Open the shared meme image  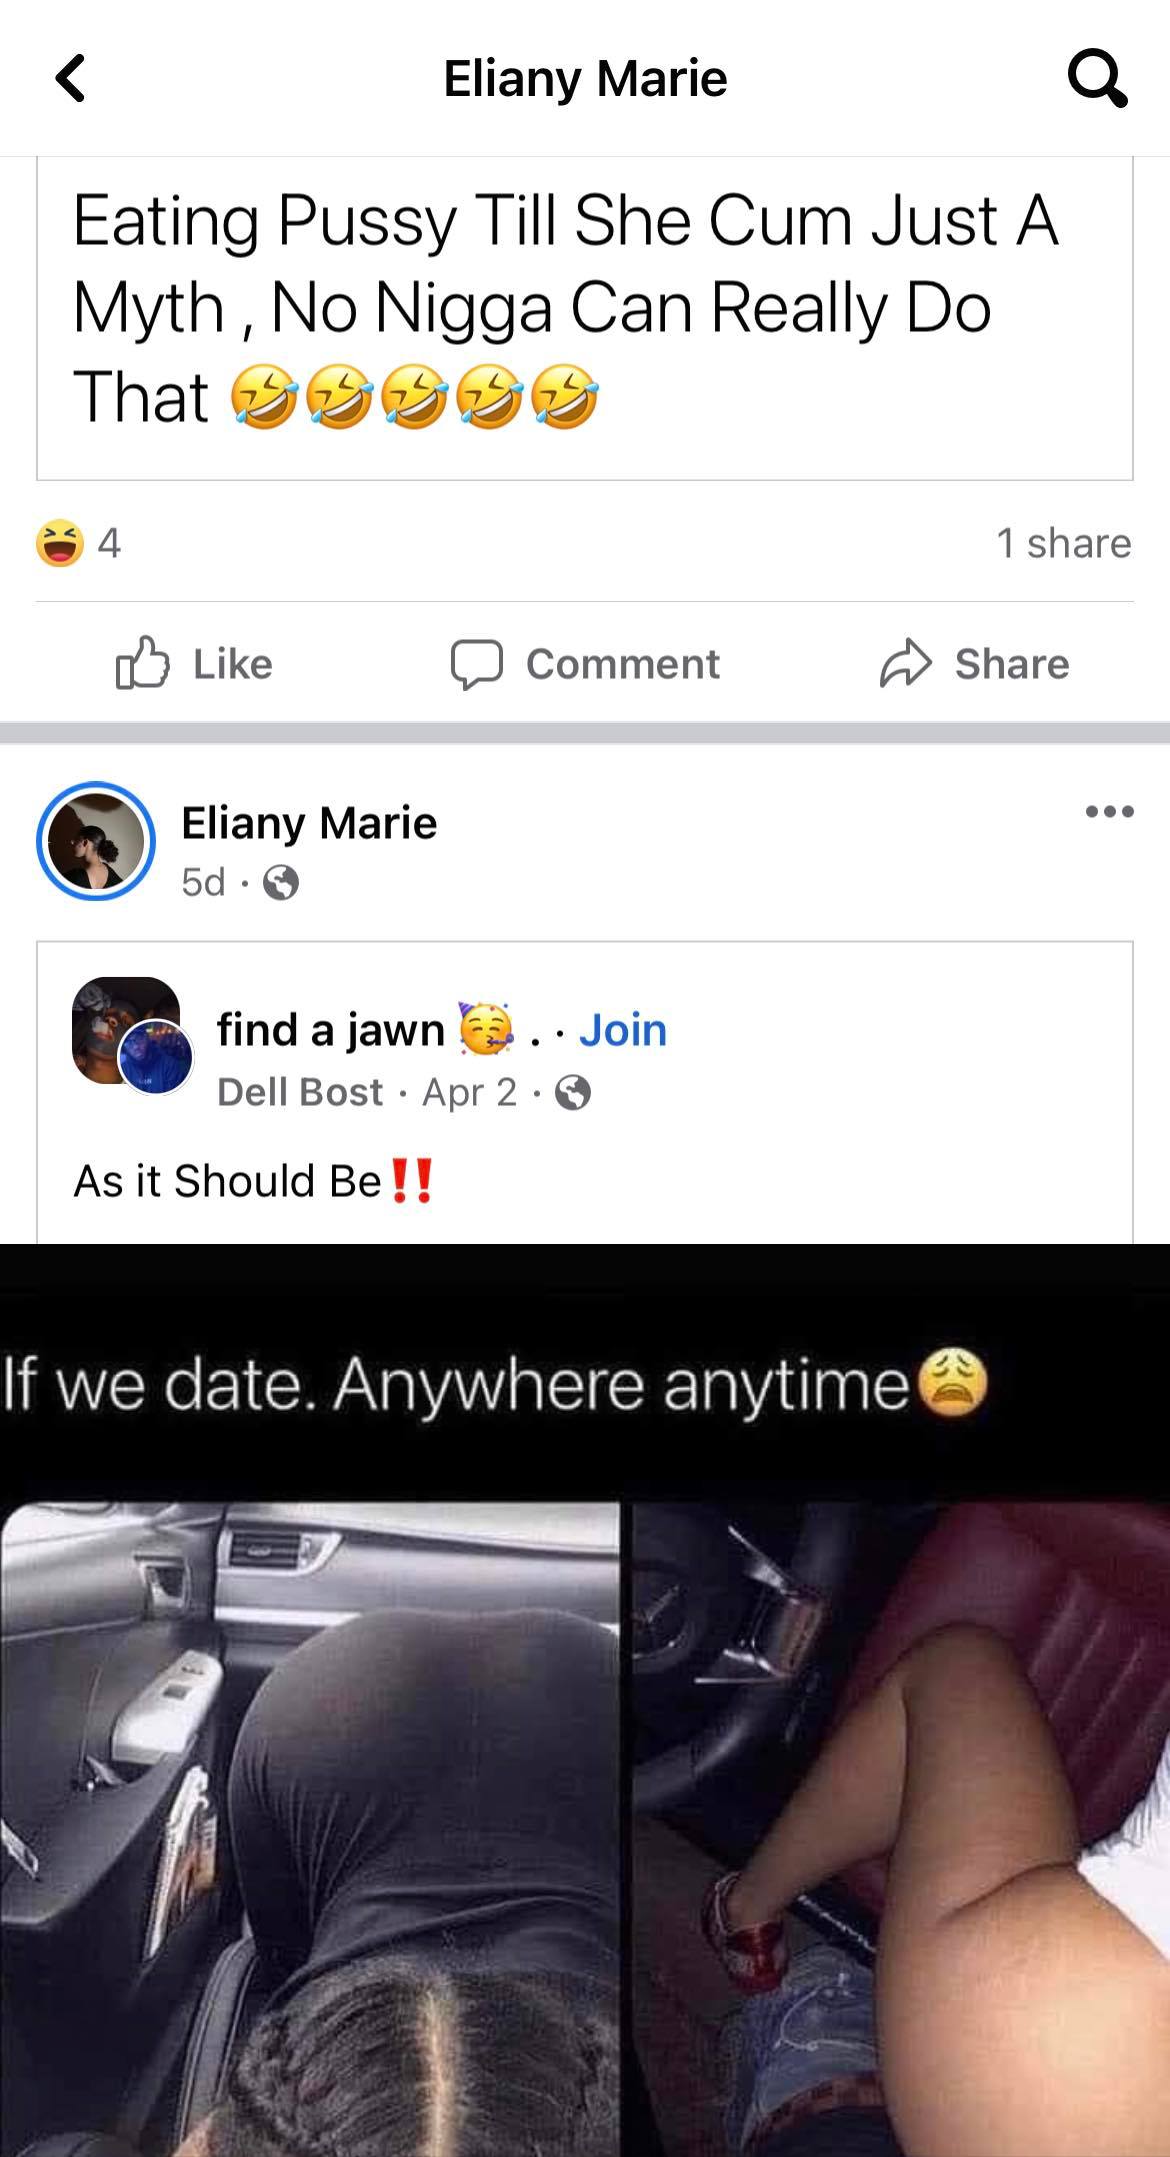[x=585, y=1700]
